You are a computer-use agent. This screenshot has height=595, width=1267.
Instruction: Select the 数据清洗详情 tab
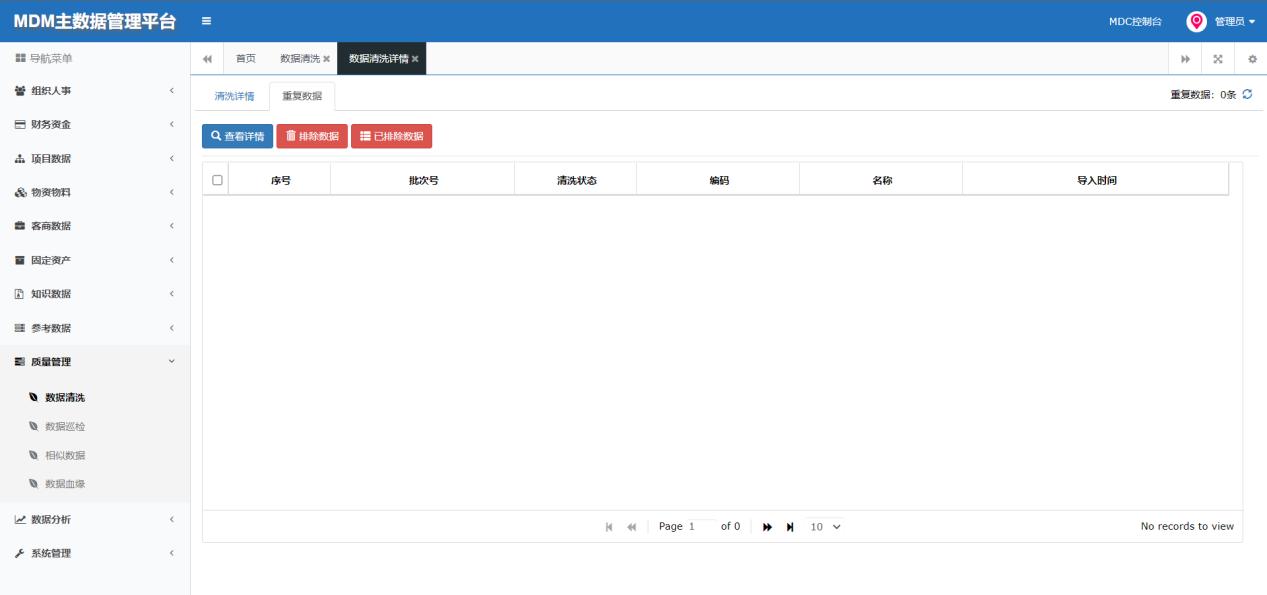pos(378,59)
